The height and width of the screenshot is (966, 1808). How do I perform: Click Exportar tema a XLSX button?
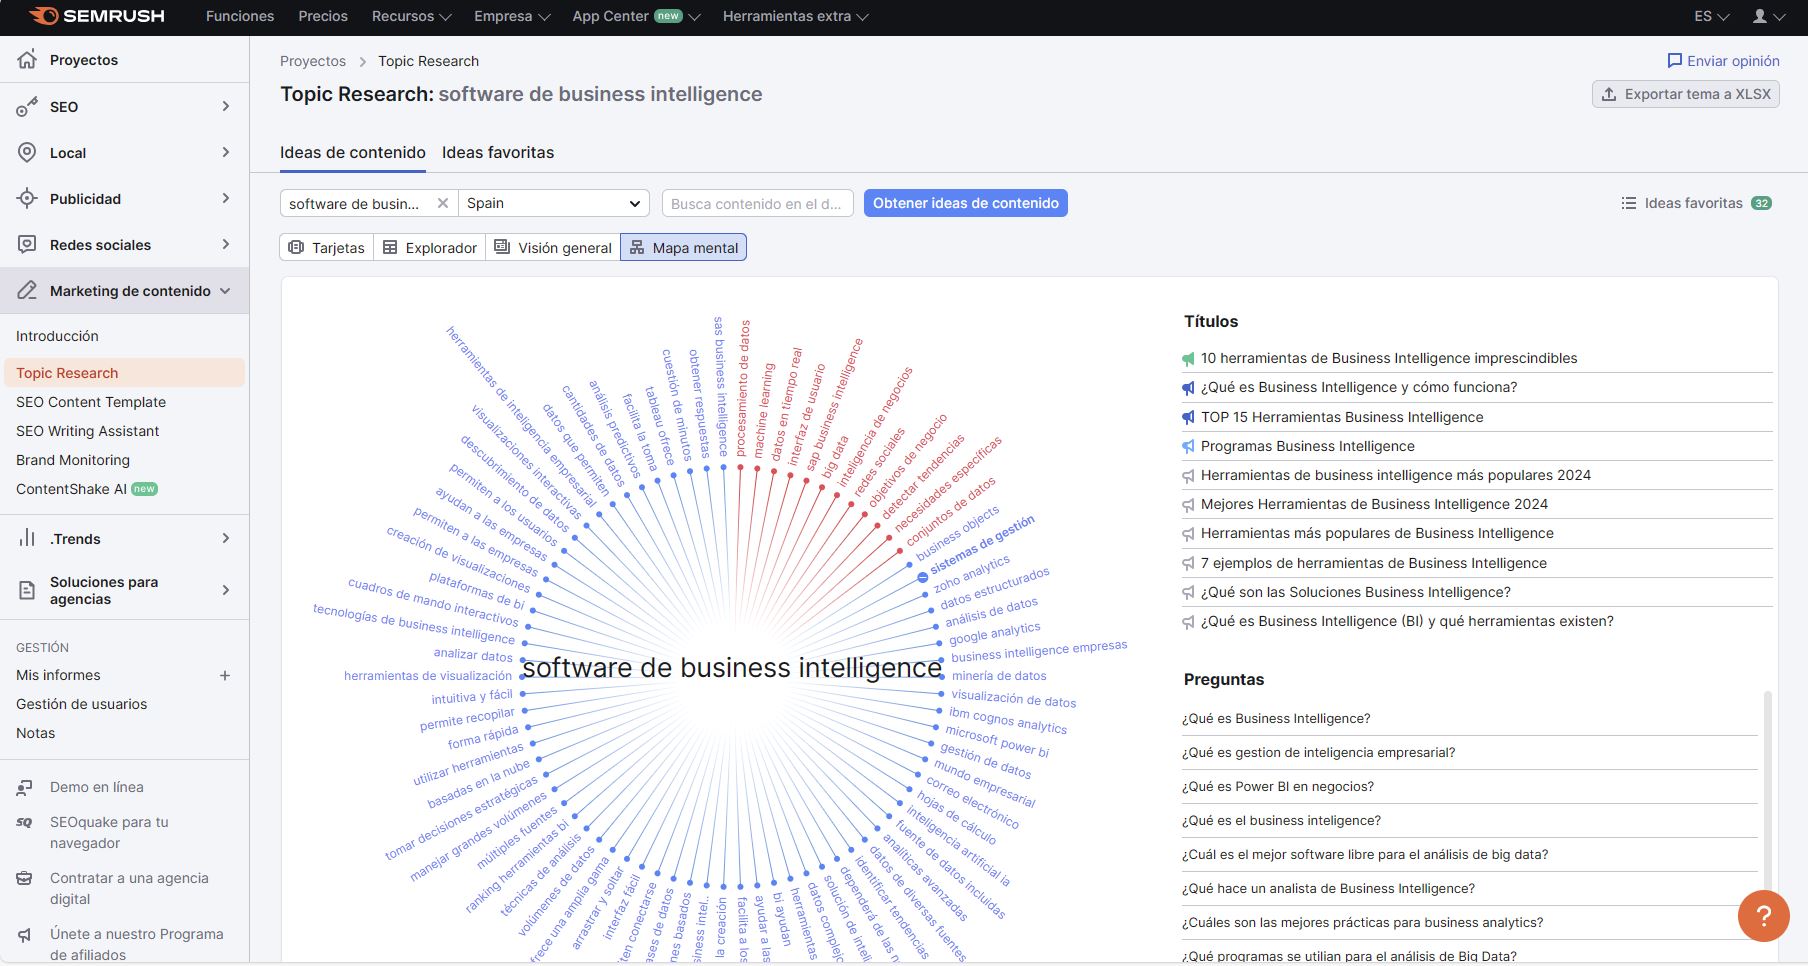click(1685, 94)
